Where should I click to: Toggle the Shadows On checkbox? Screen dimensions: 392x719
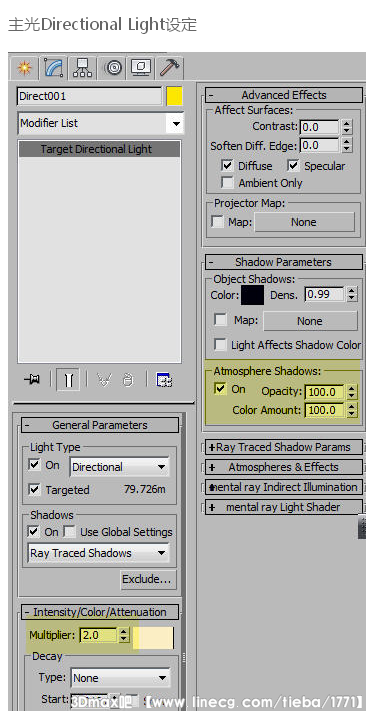pos(33,531)
